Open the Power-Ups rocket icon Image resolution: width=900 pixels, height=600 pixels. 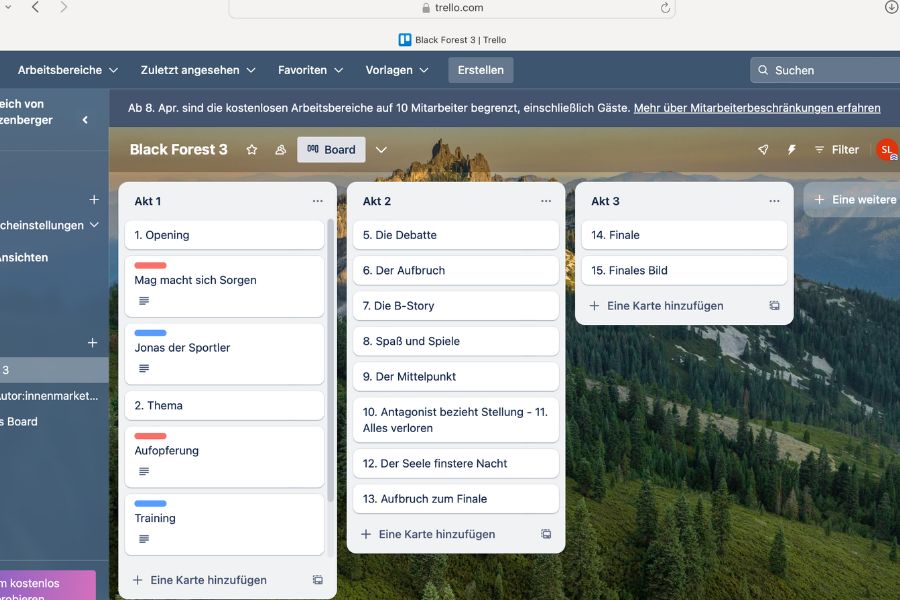coord(763,149)
